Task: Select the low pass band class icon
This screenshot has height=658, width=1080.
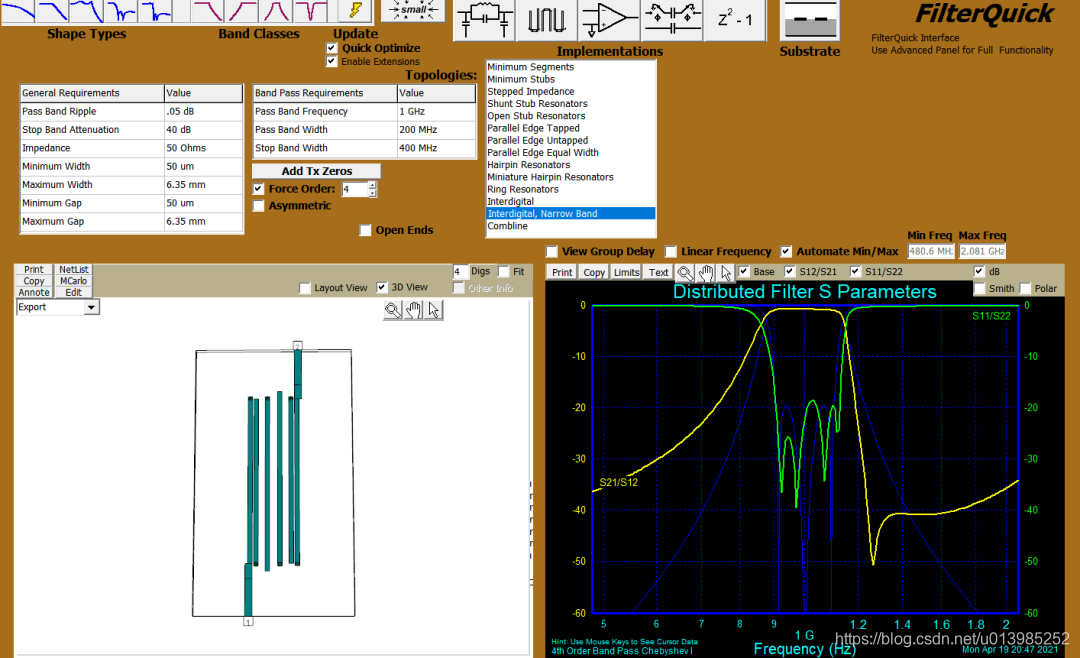Action: pos(207,11)
